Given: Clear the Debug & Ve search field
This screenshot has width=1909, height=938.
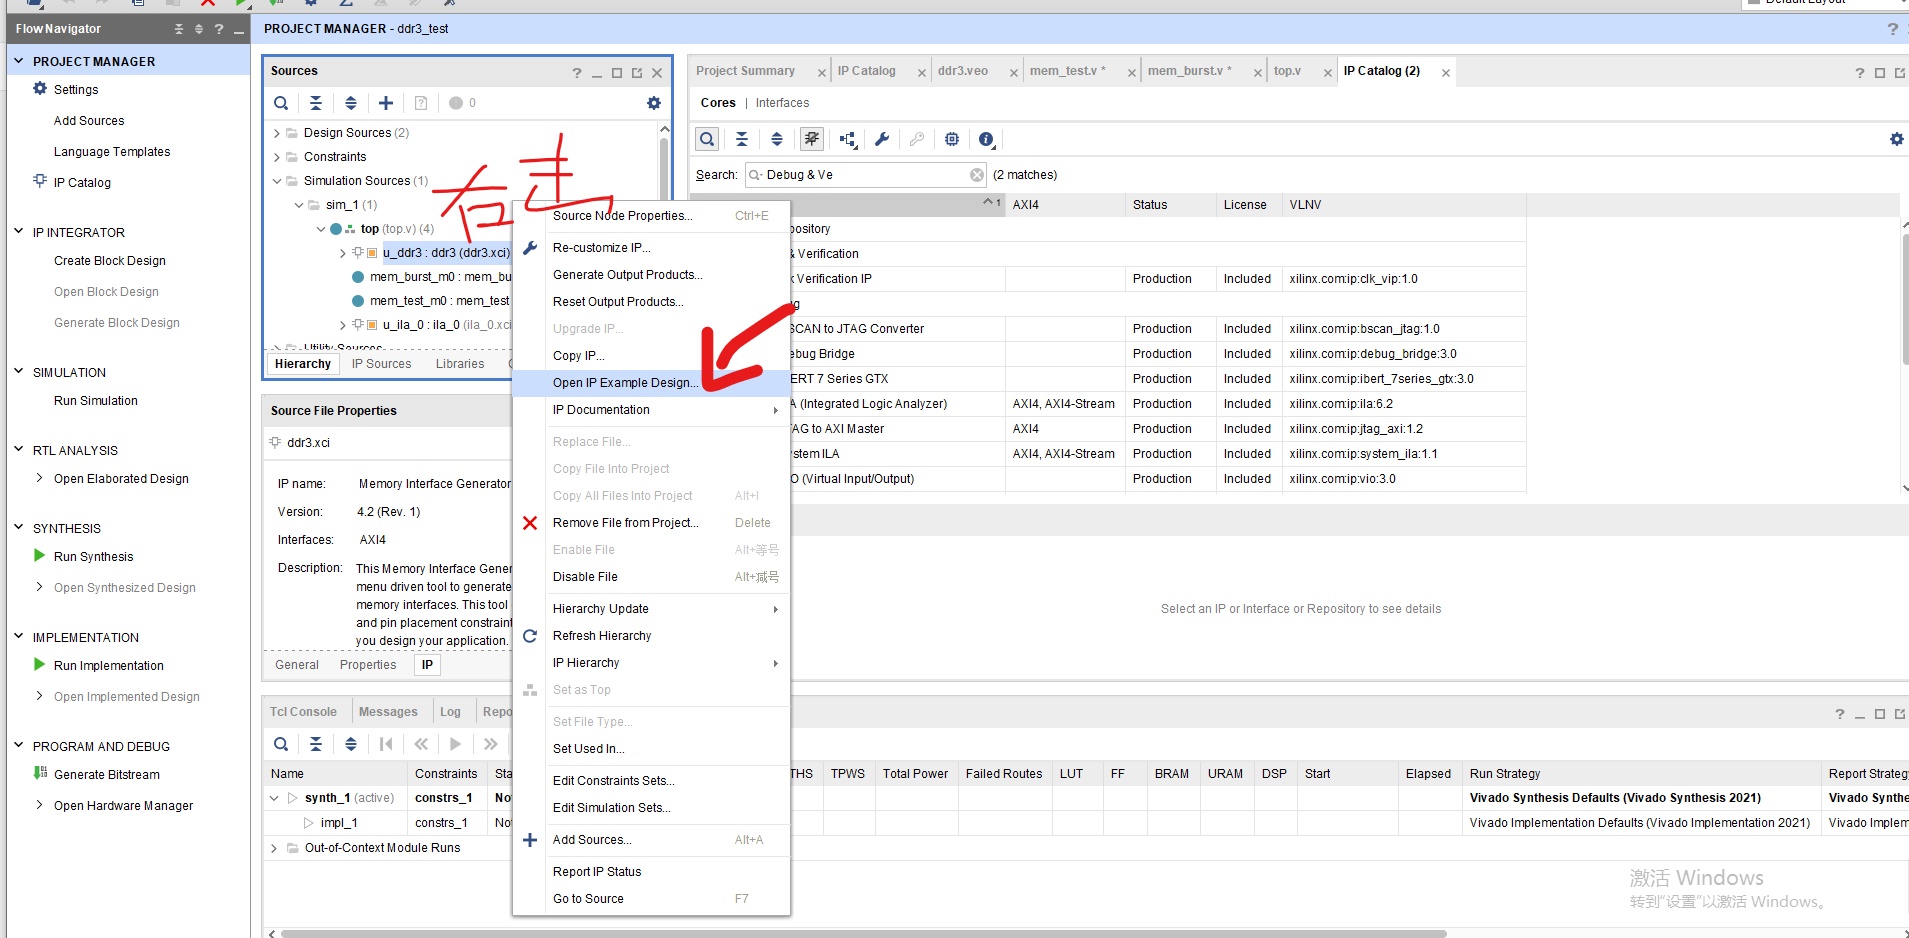Looking at the screenshot, I should [977, 175].
